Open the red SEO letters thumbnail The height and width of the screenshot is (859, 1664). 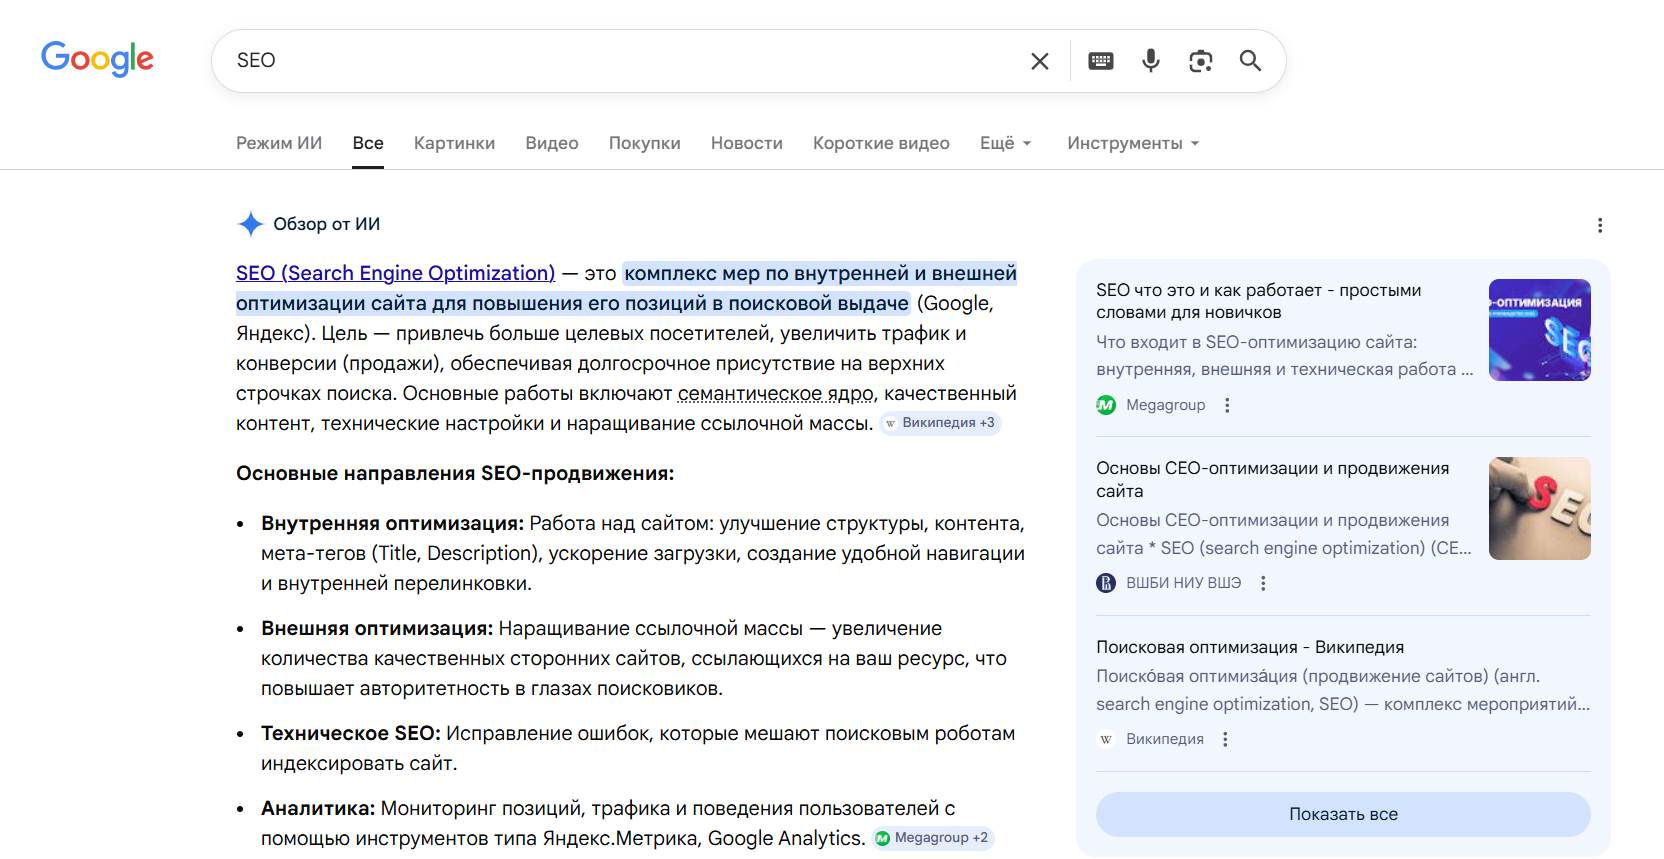coord(1540,508)
